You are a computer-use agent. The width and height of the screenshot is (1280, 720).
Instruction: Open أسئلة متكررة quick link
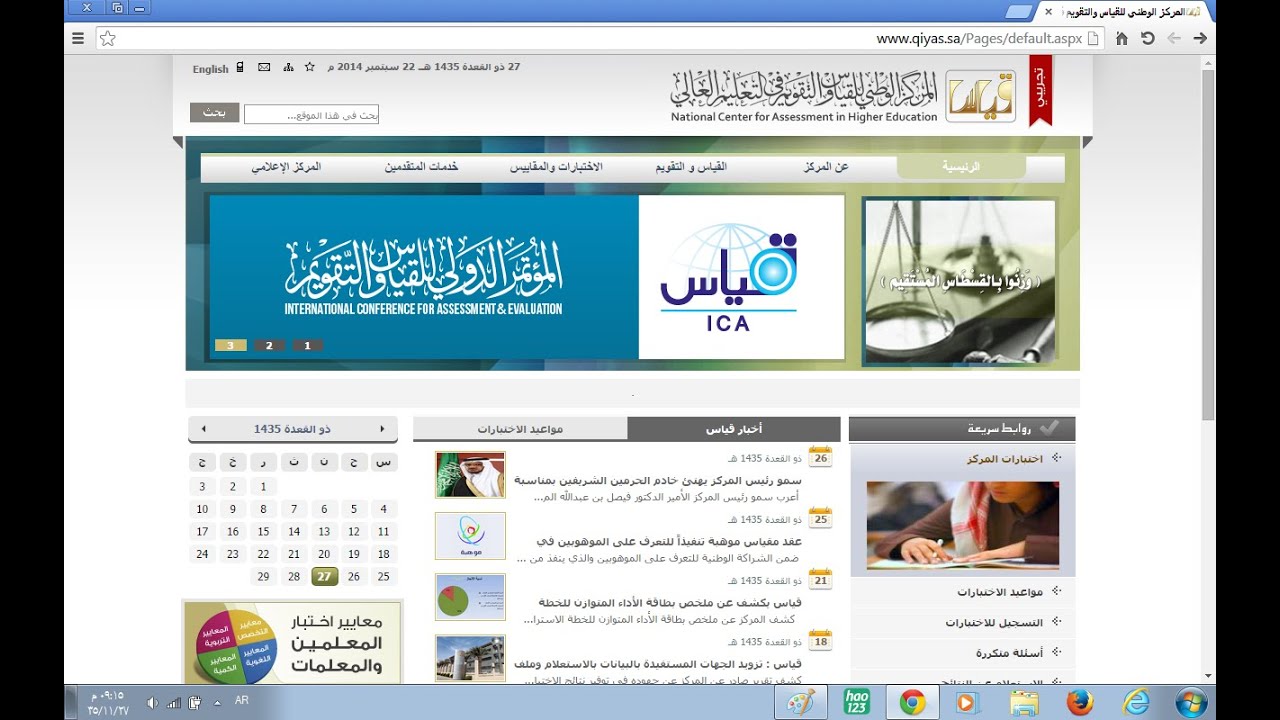1010,653
